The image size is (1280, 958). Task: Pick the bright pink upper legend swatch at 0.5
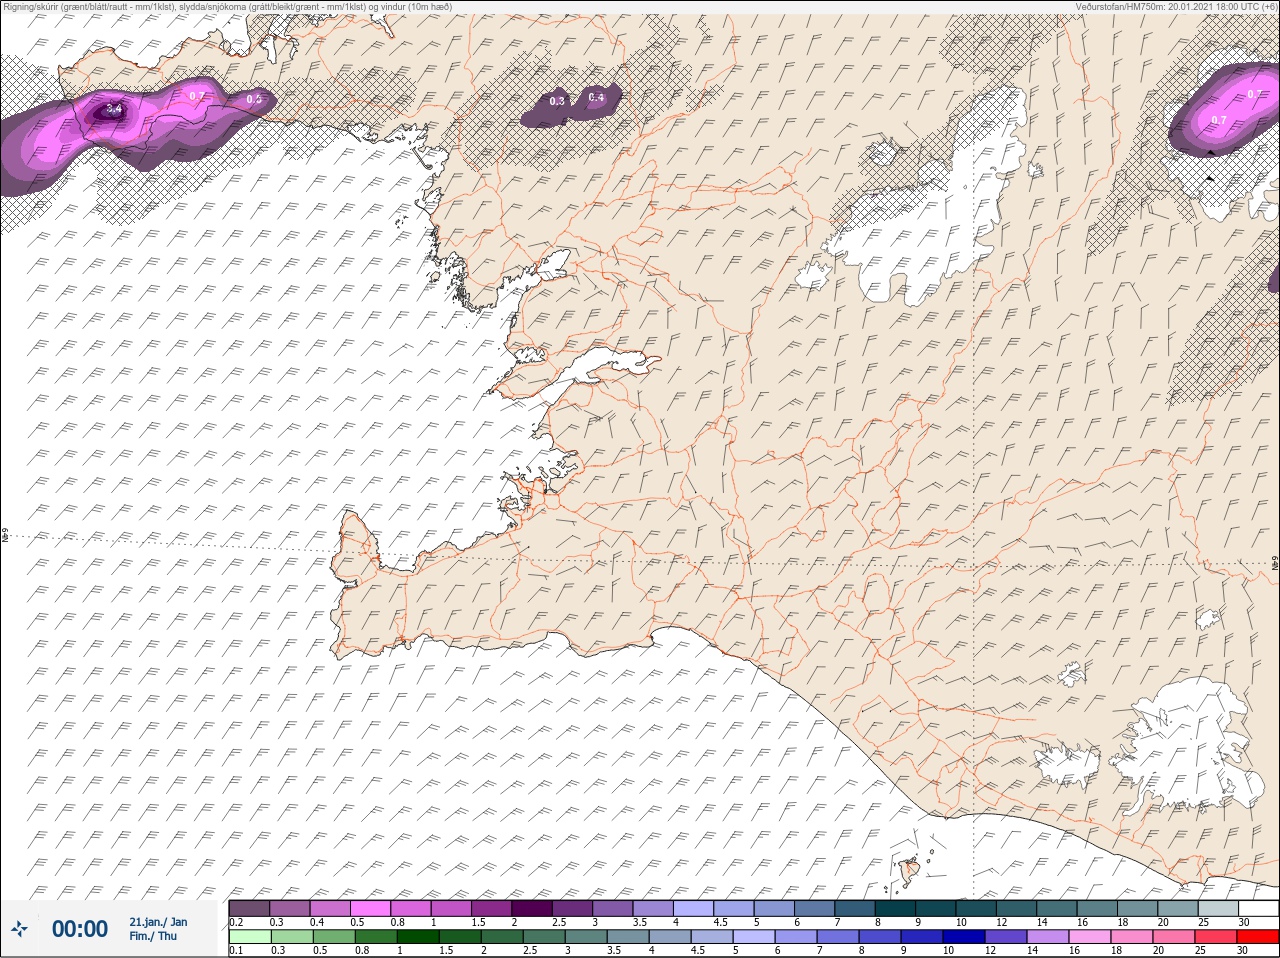point(370,908)
